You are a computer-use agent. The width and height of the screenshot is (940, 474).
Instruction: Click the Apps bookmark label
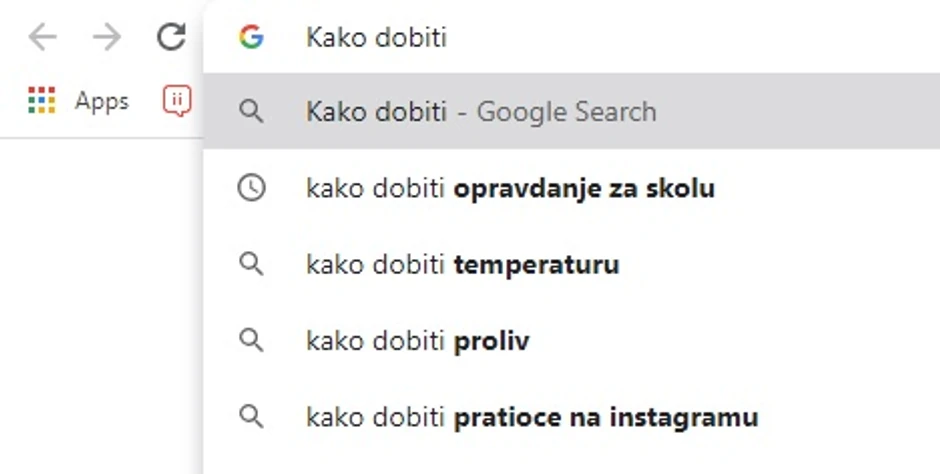(102, 101)
